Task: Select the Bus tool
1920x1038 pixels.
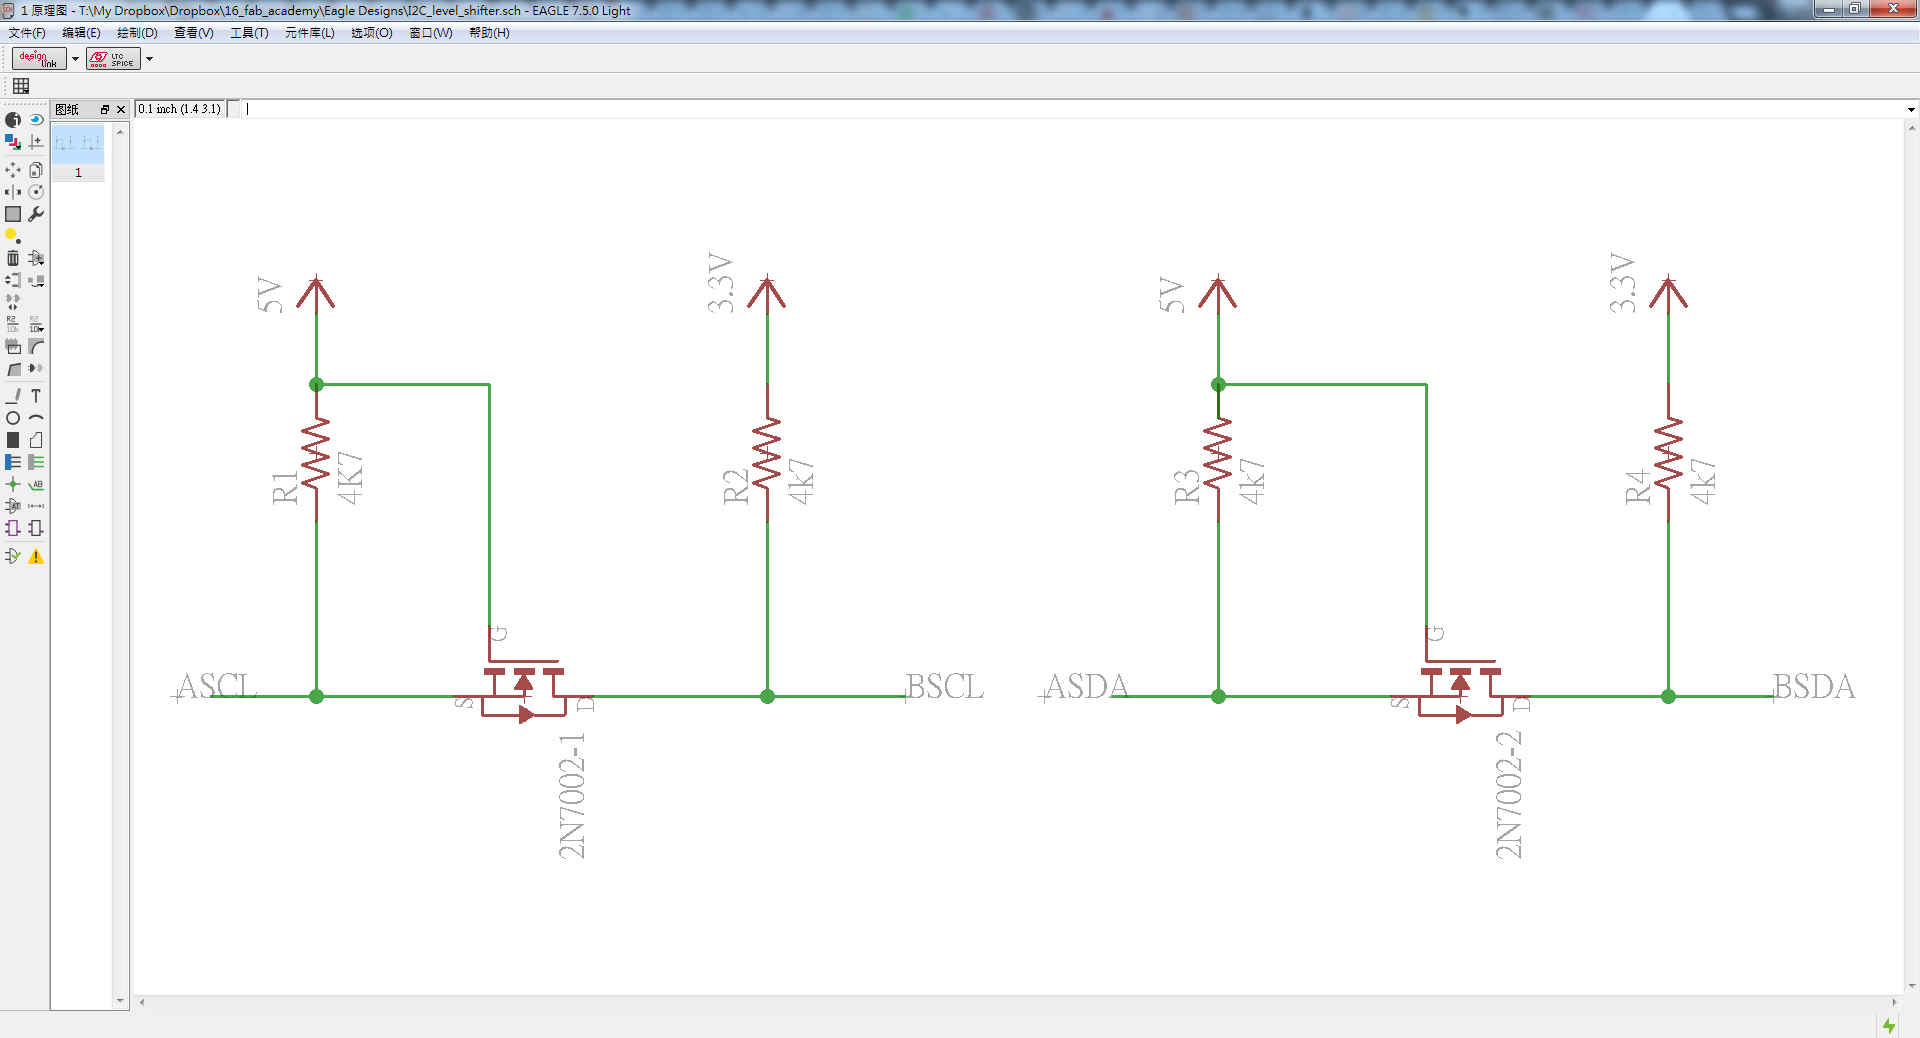Action: pyautogui.click(x=13, y=462)
